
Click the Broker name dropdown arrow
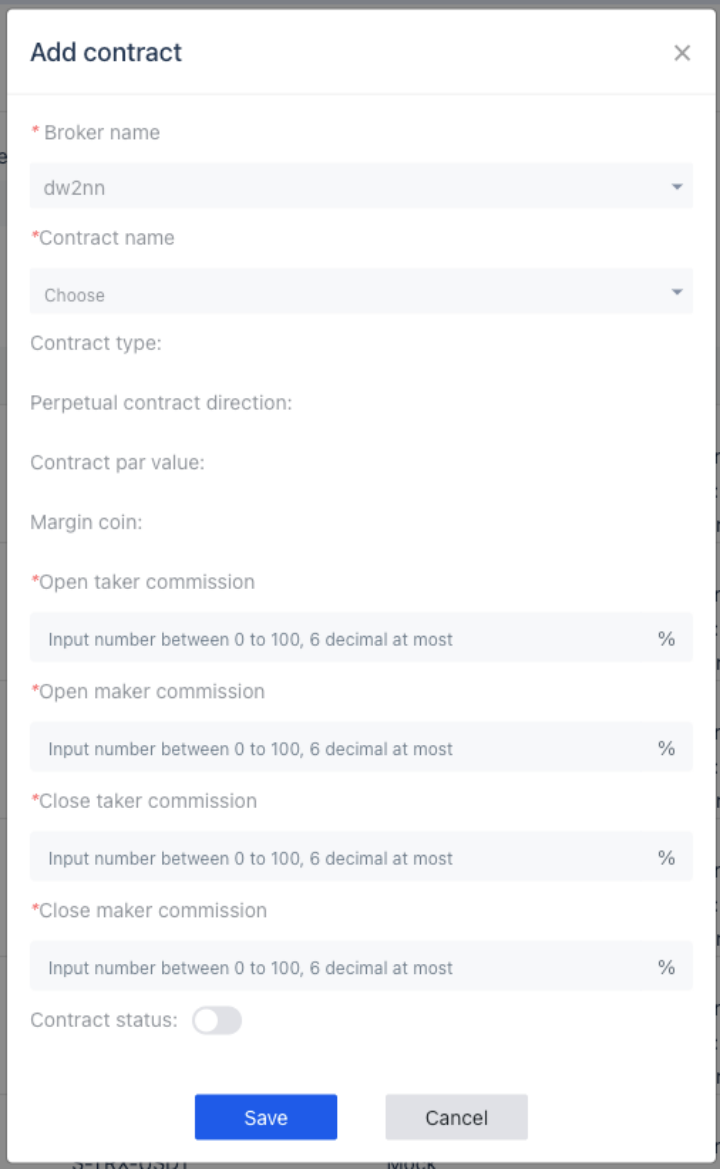coord(677,186)
